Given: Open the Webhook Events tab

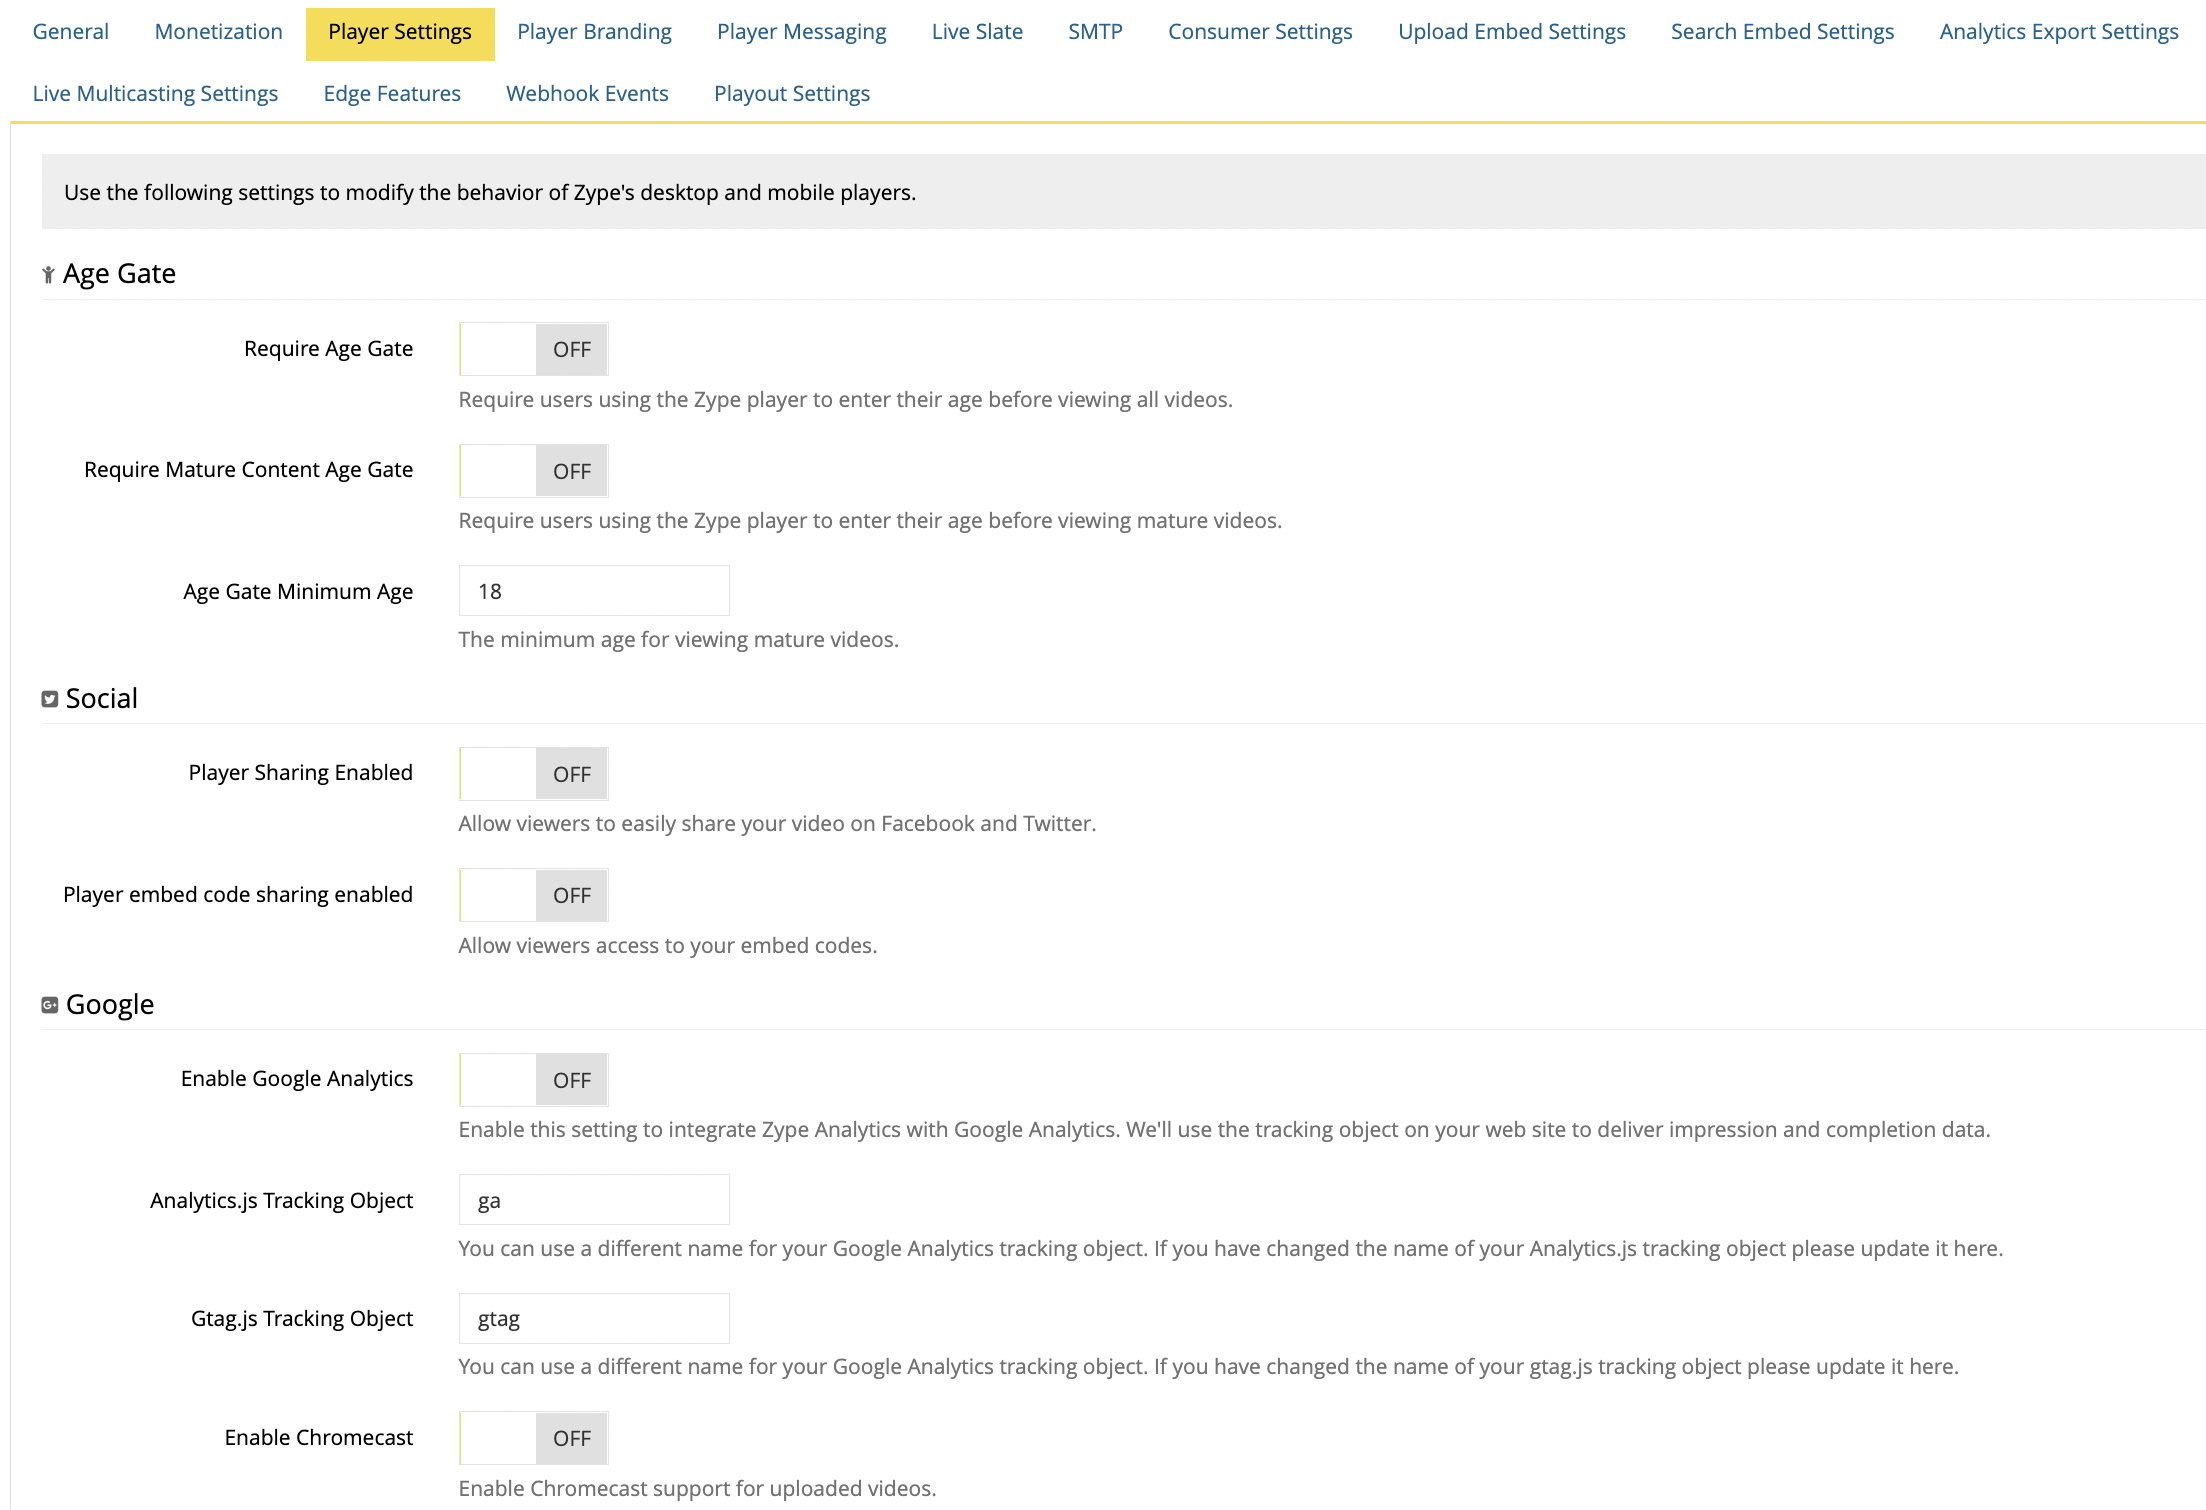Looking at the screenshot, I should 587,94.
